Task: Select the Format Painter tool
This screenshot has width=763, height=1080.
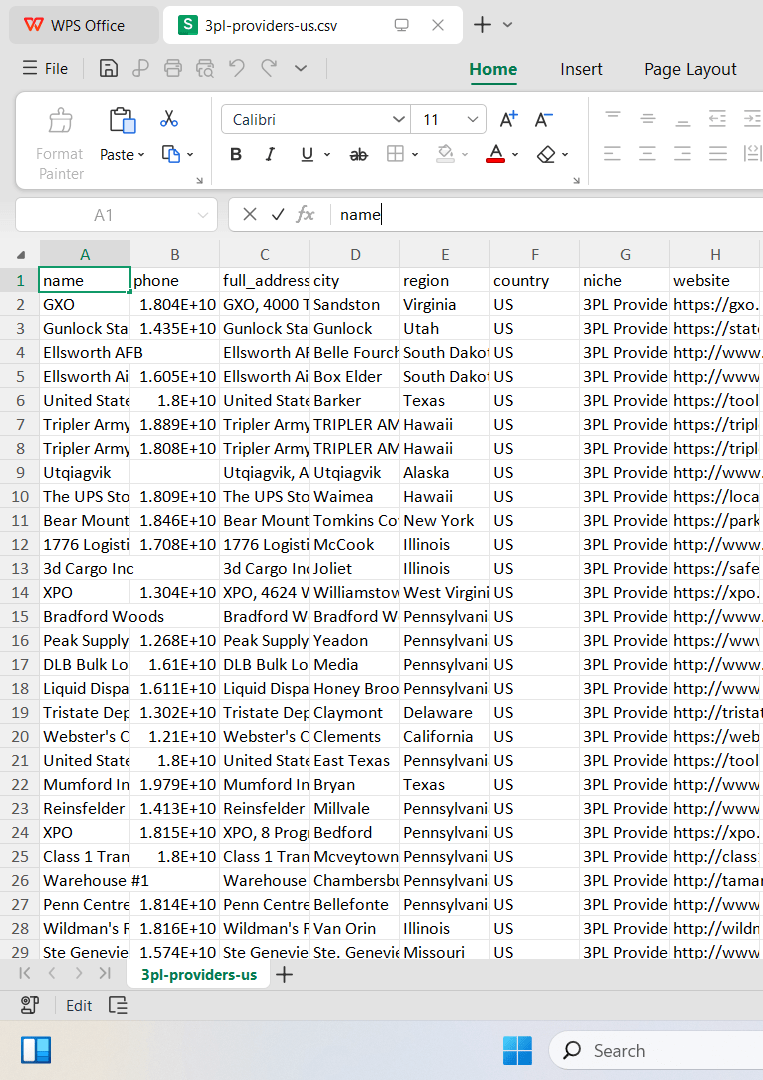Action: pos(61,144)
